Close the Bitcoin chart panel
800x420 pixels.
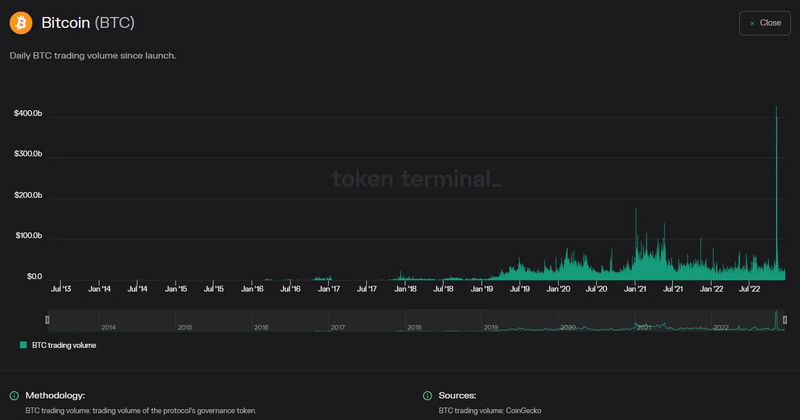tap(765, 23)
